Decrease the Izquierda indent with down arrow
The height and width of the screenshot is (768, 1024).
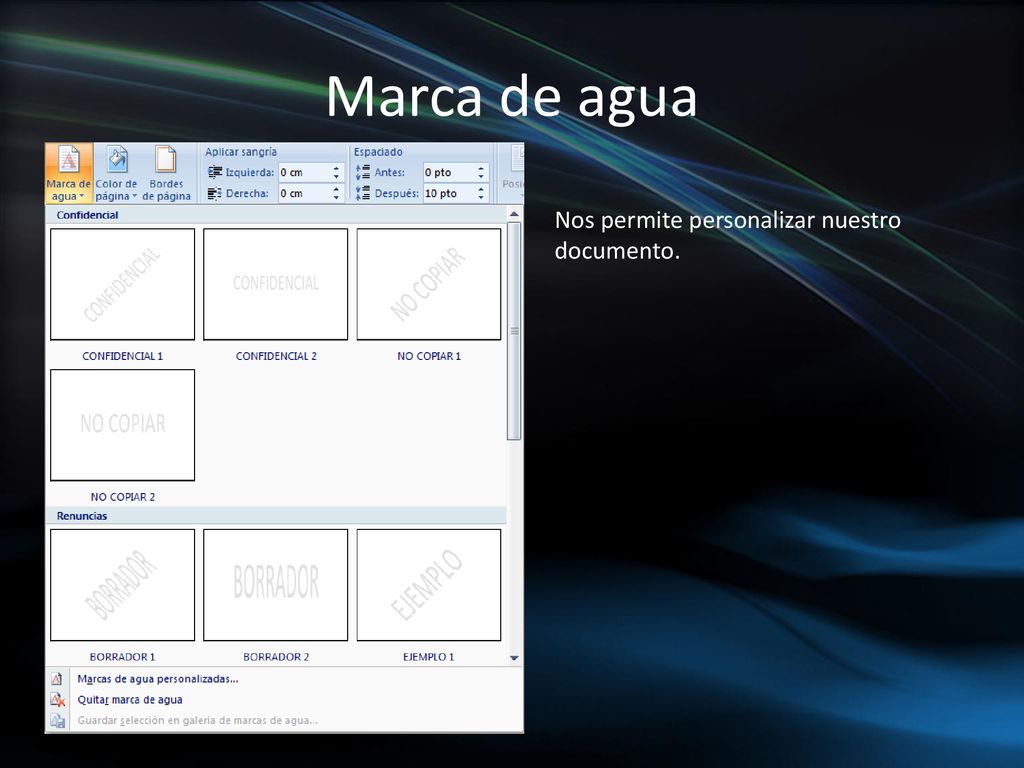(336, 177)
